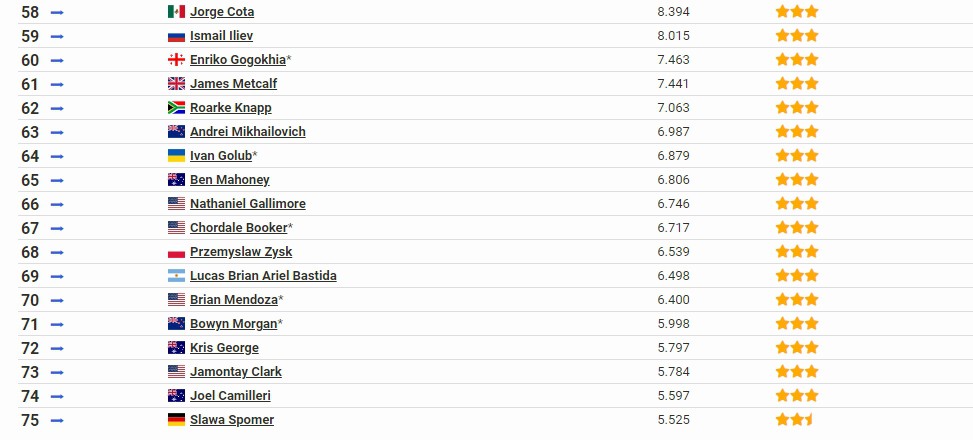This screenshot has height=440, width=973.
Task: Click the Ukraine flag next to Ivan Golub
Action: pos(176,156)
